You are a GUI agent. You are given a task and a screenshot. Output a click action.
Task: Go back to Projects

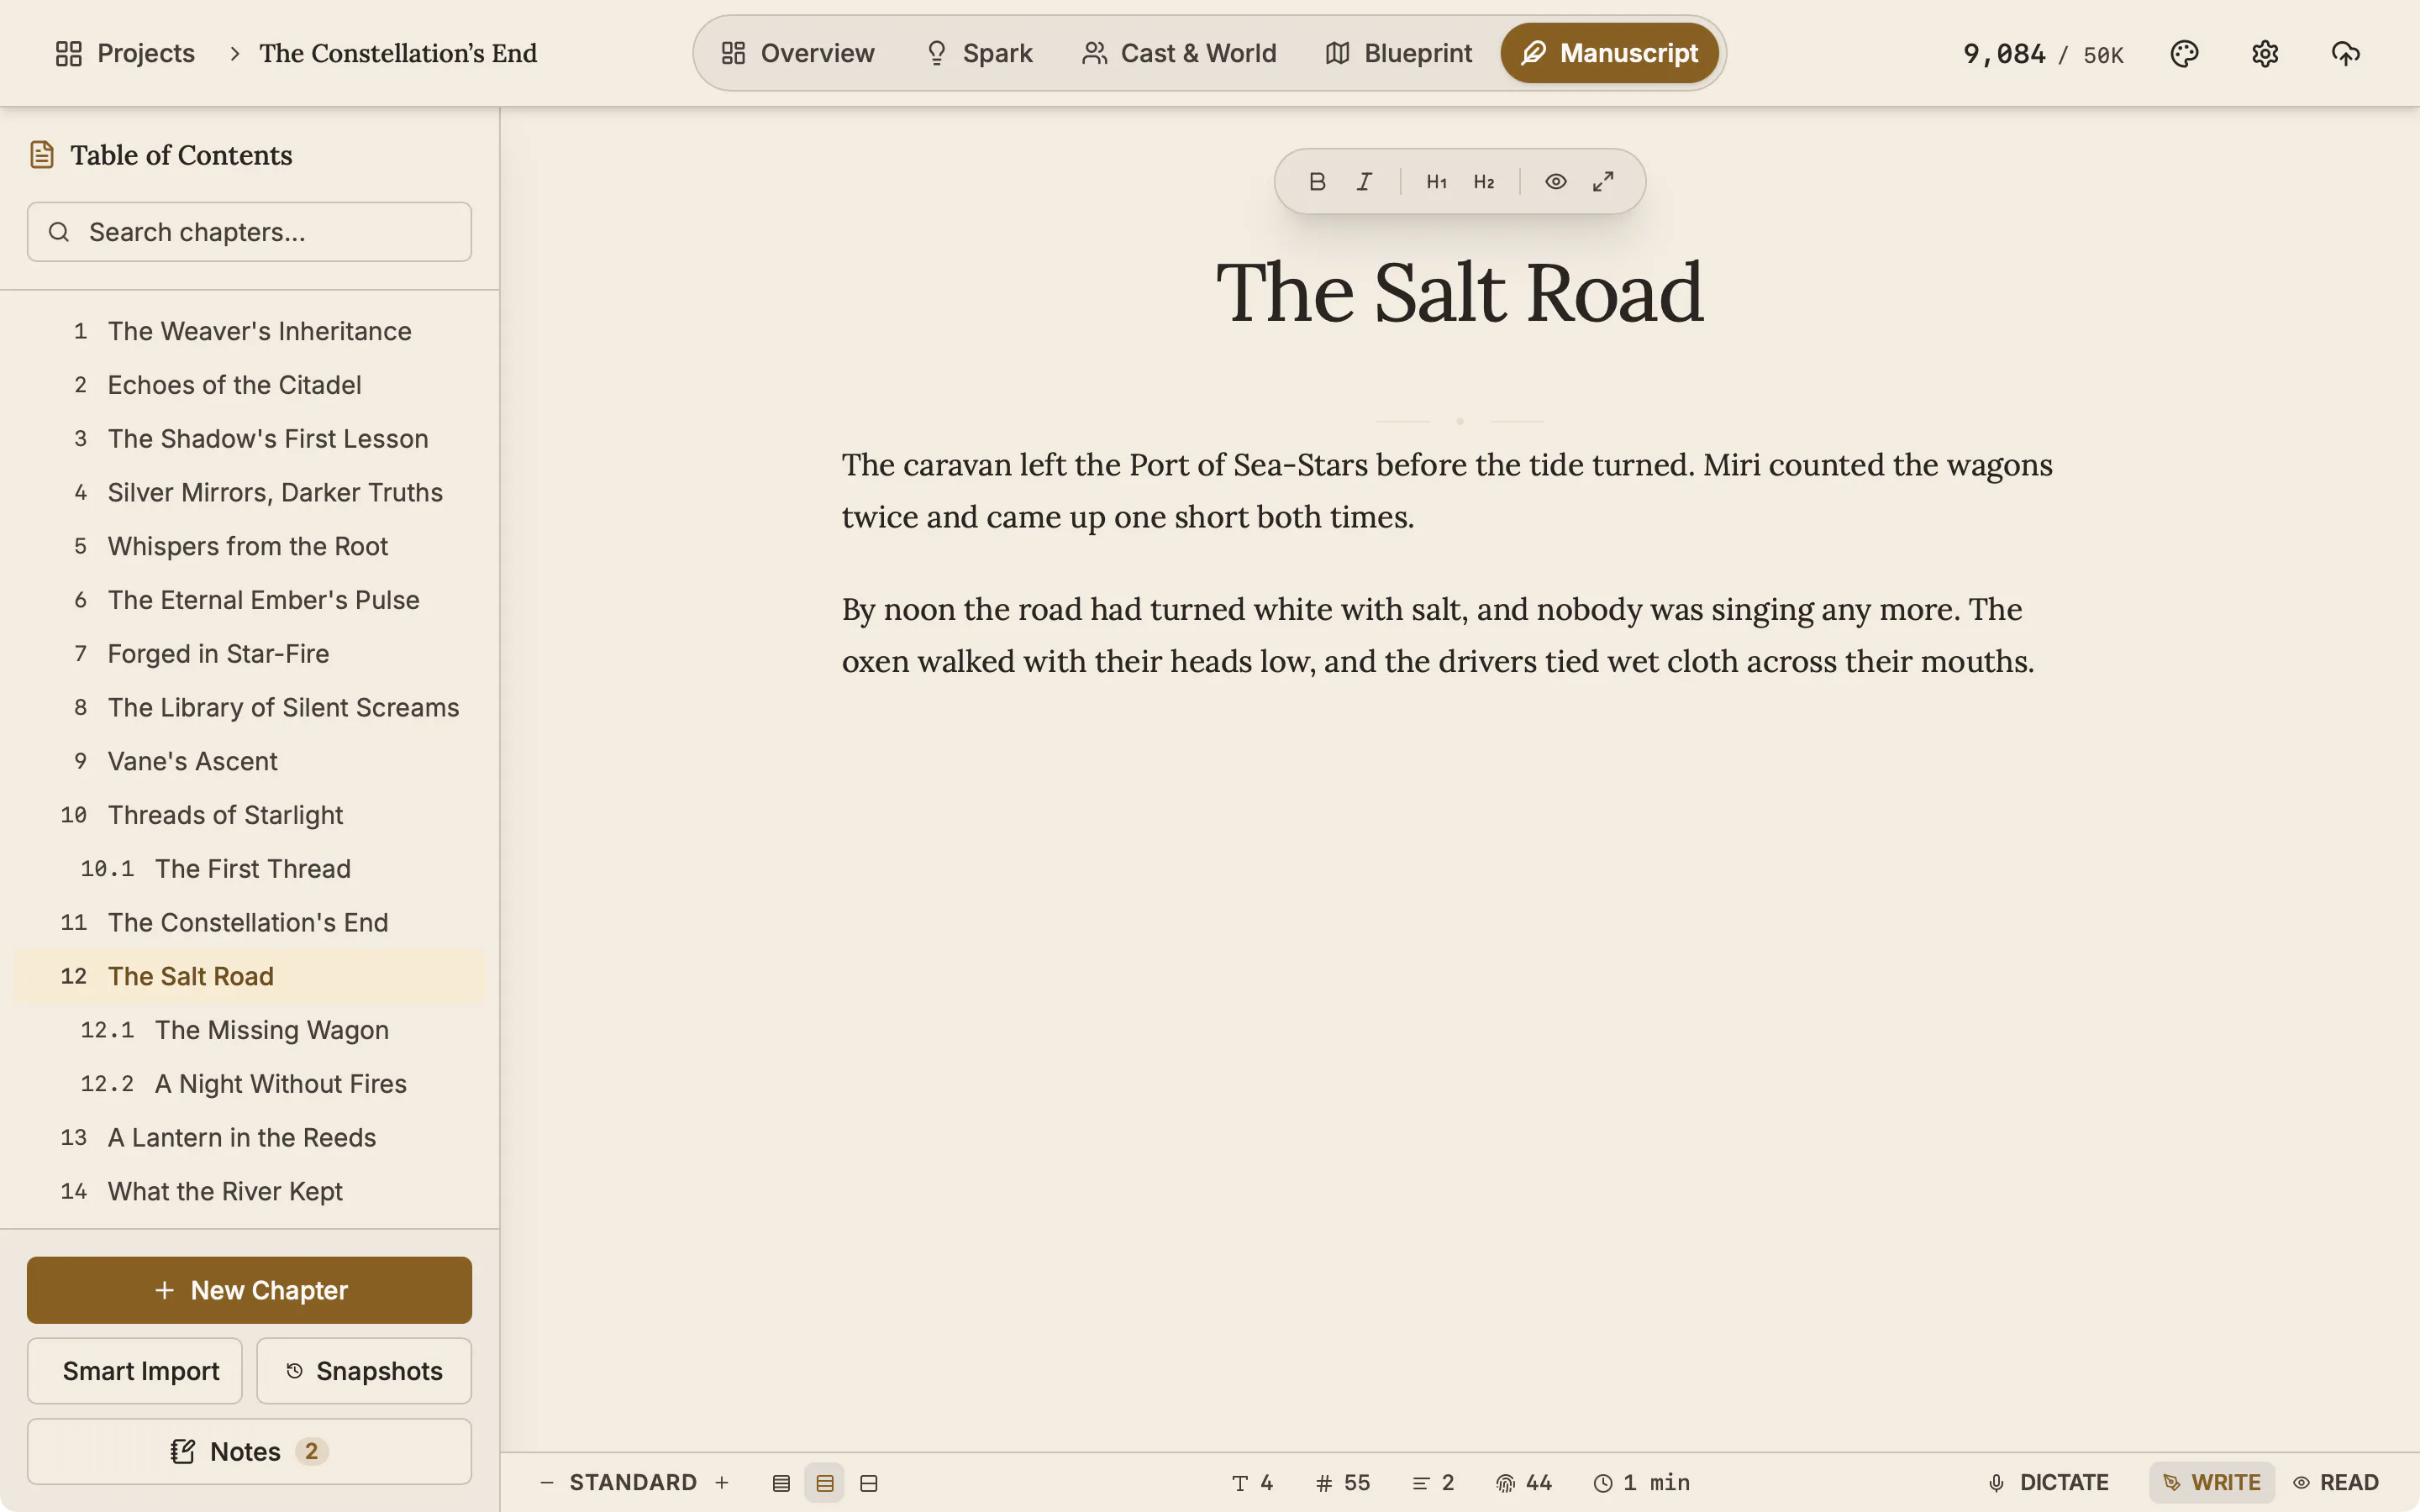(125, 53)
